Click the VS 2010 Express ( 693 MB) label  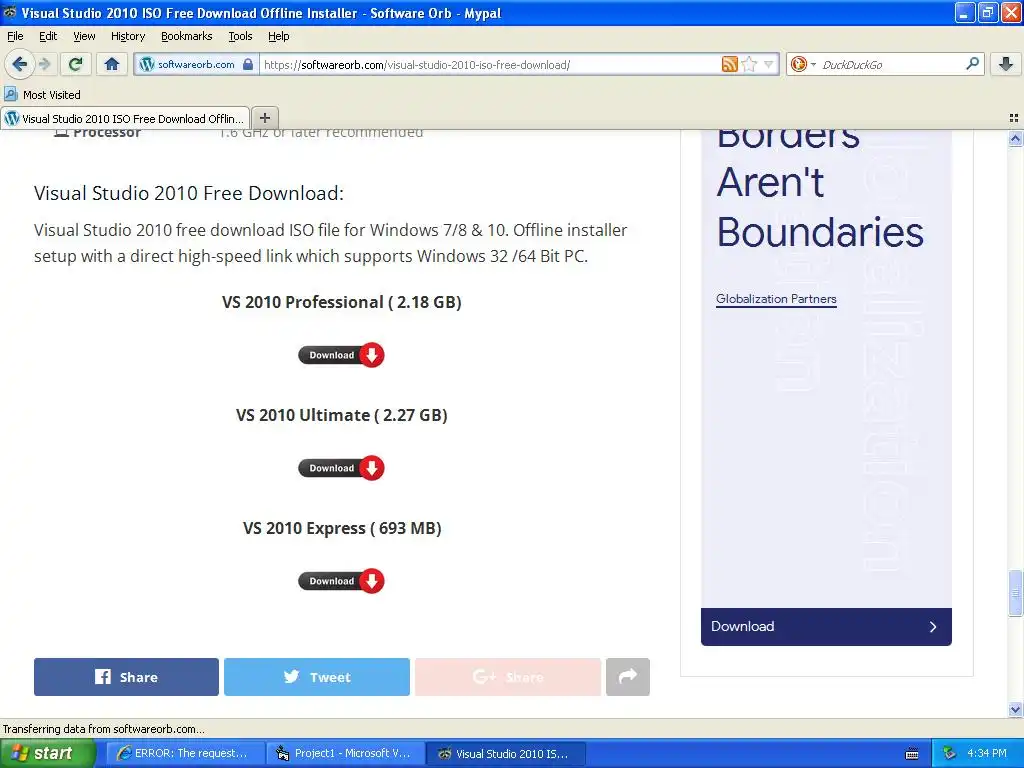click(342, 528)
